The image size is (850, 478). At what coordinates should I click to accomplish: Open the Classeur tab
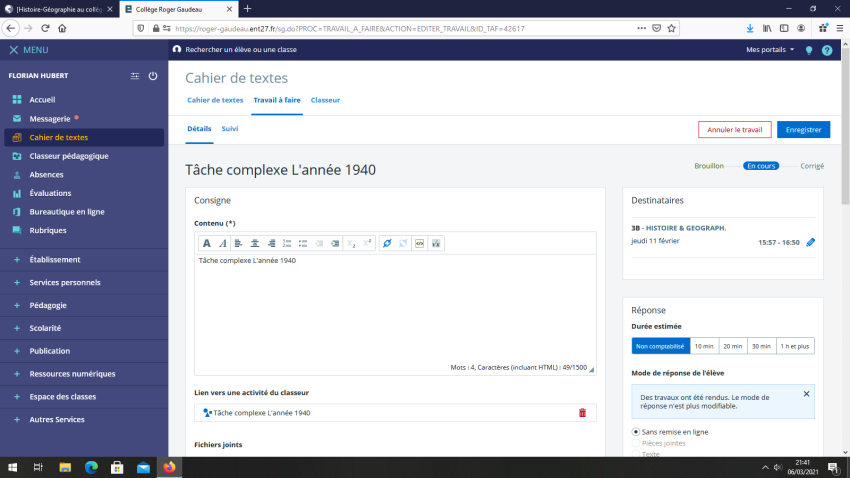click(325, 100)
